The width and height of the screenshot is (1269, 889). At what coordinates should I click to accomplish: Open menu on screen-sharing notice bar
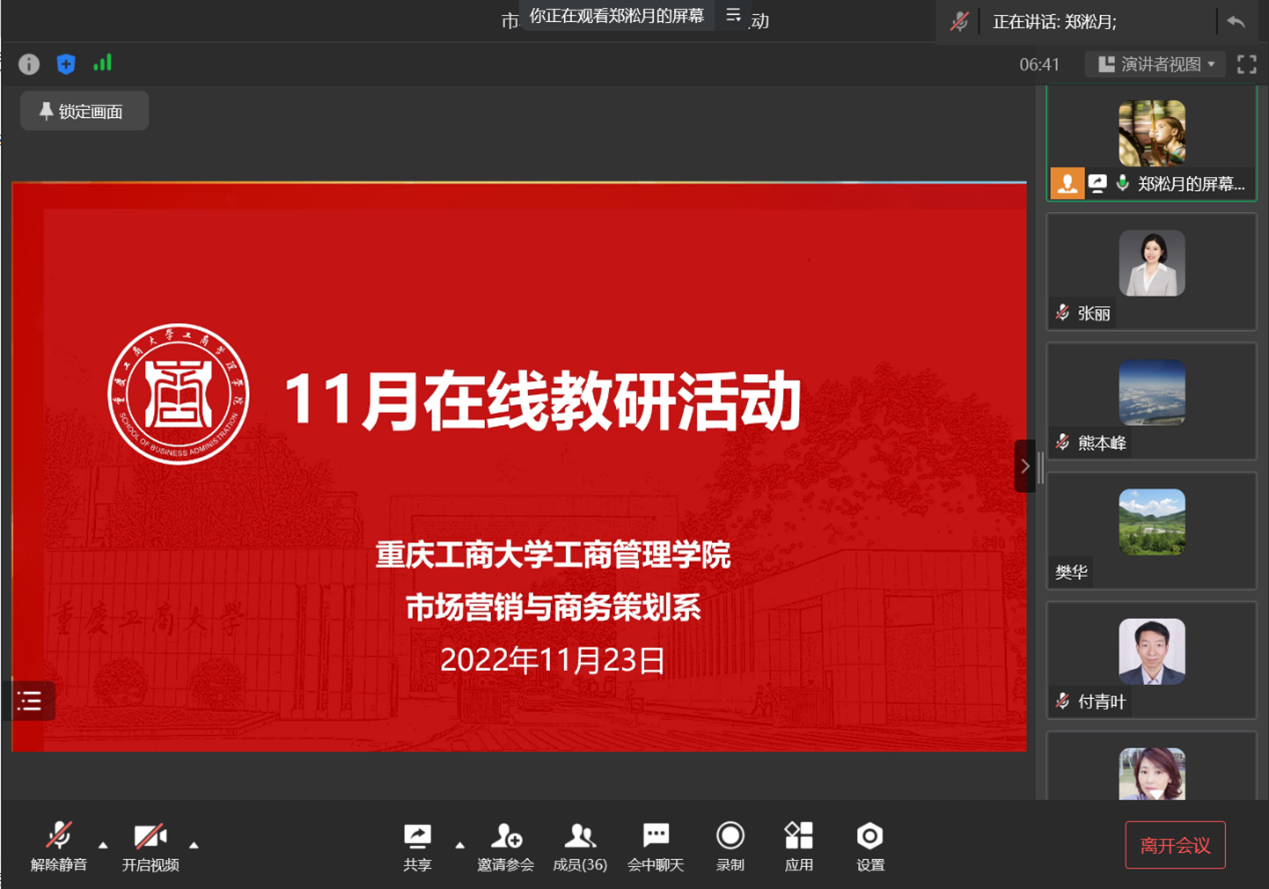[733, 16]
